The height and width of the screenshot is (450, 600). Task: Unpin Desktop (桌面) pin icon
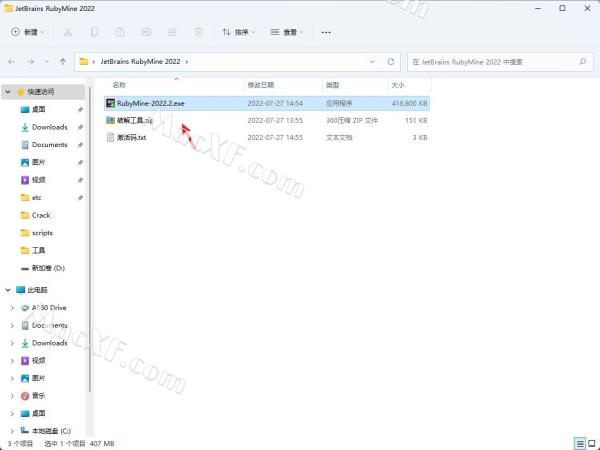(x=80, y=110)
